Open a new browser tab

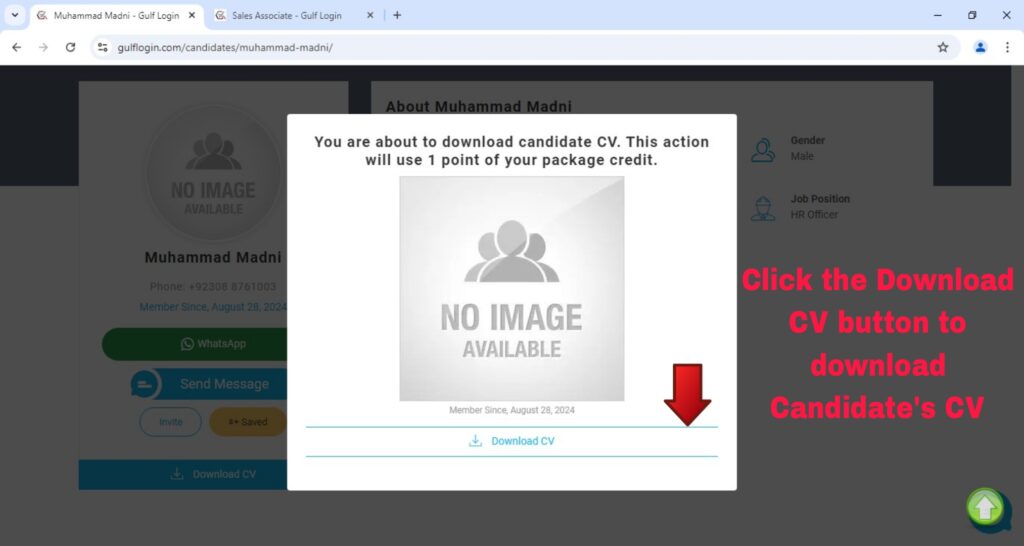397,16
